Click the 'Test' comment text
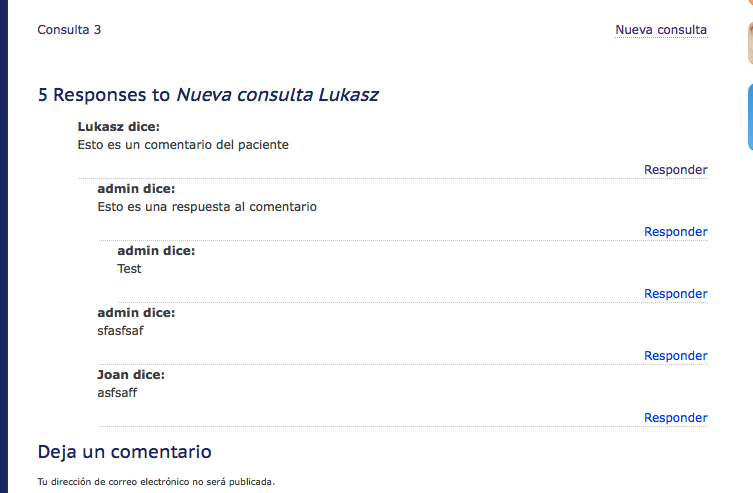 pyautogui.click(x=129, y=268)
